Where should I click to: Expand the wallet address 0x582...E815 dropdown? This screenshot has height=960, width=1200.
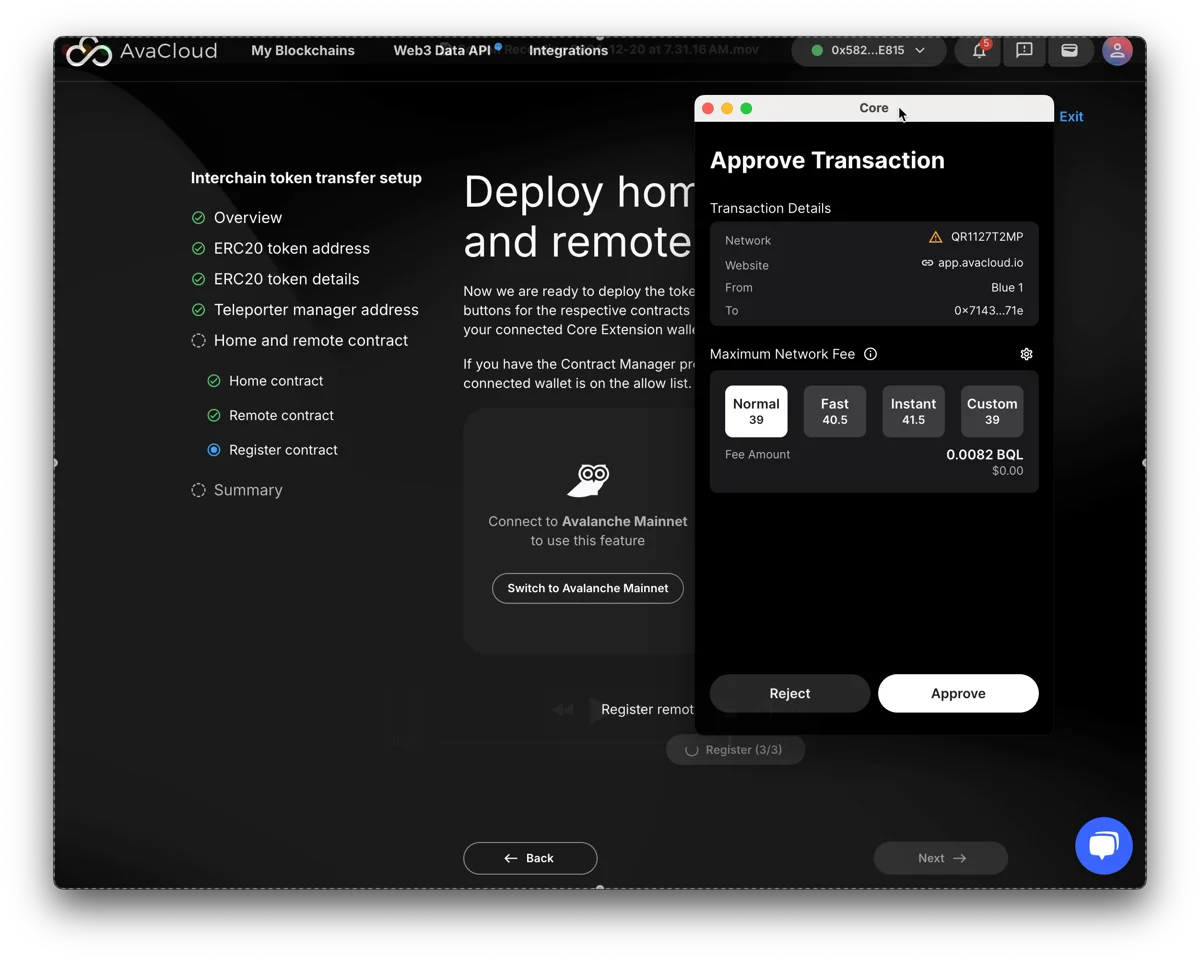click(x=869, y=50)
